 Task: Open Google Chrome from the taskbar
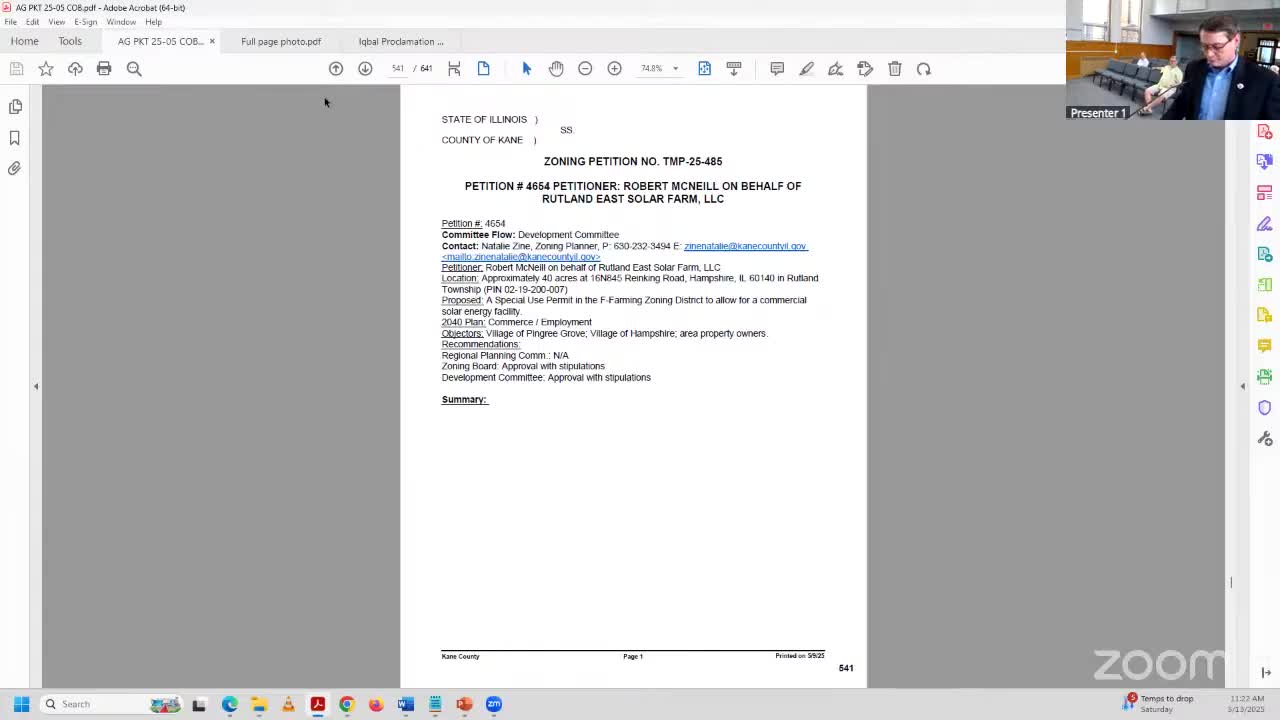coord(347,704)
